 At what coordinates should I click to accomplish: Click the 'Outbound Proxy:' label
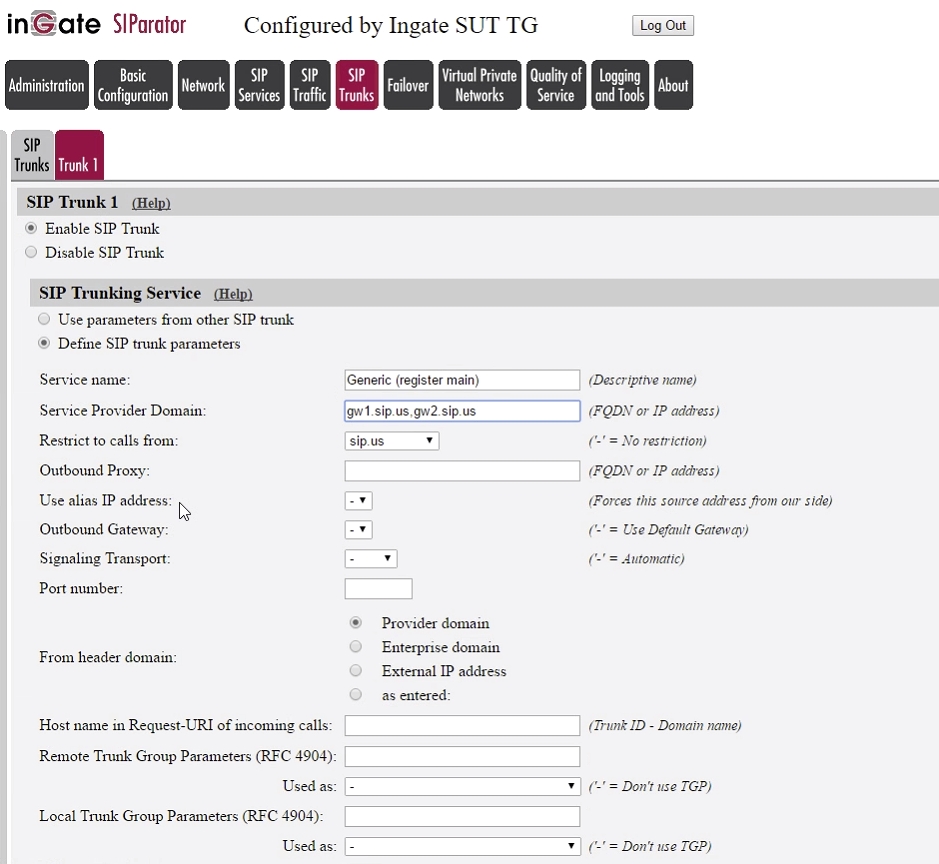coord(95,471)
